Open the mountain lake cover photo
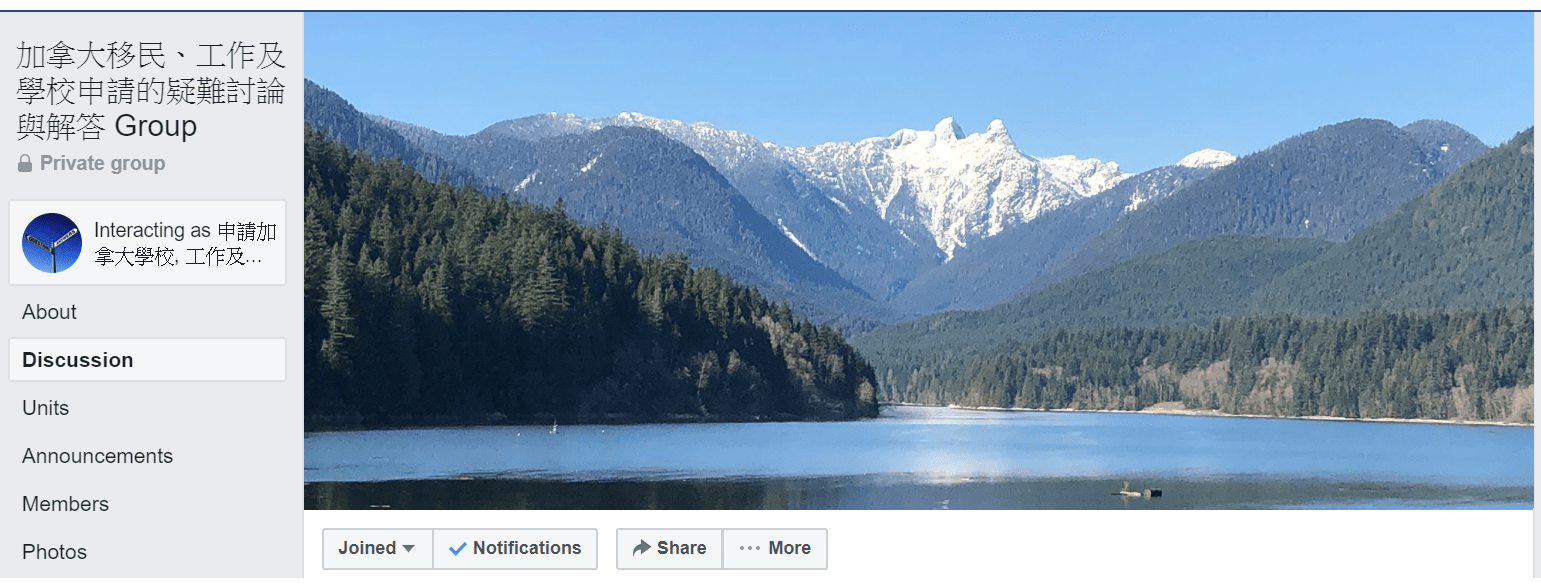This screenshot has height=588, width=1541. (918, 261)
